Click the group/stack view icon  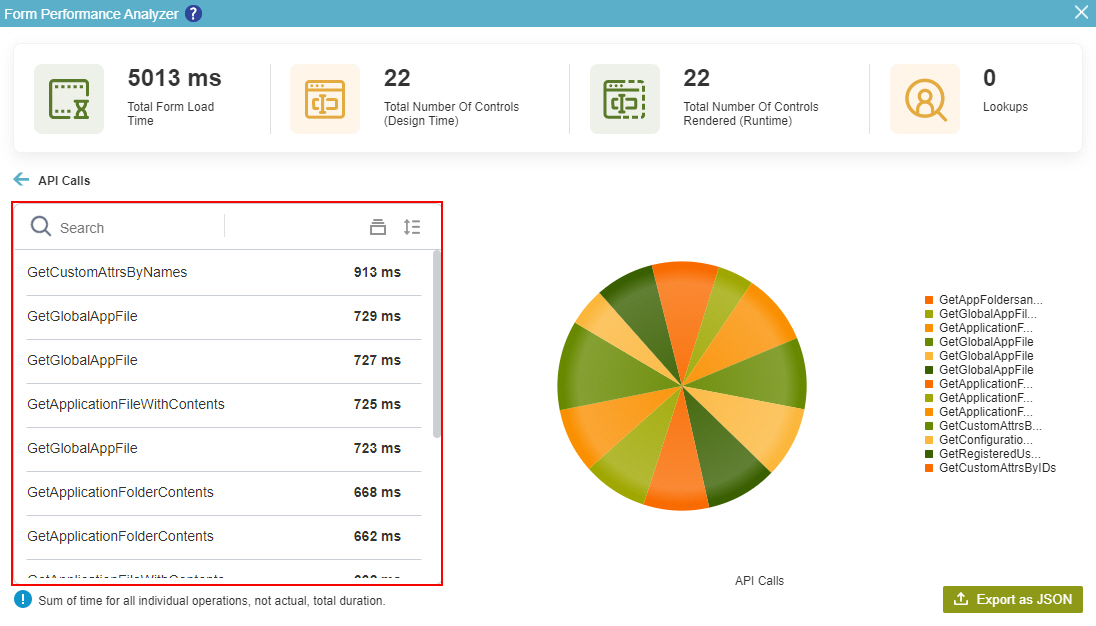point(377,226)
